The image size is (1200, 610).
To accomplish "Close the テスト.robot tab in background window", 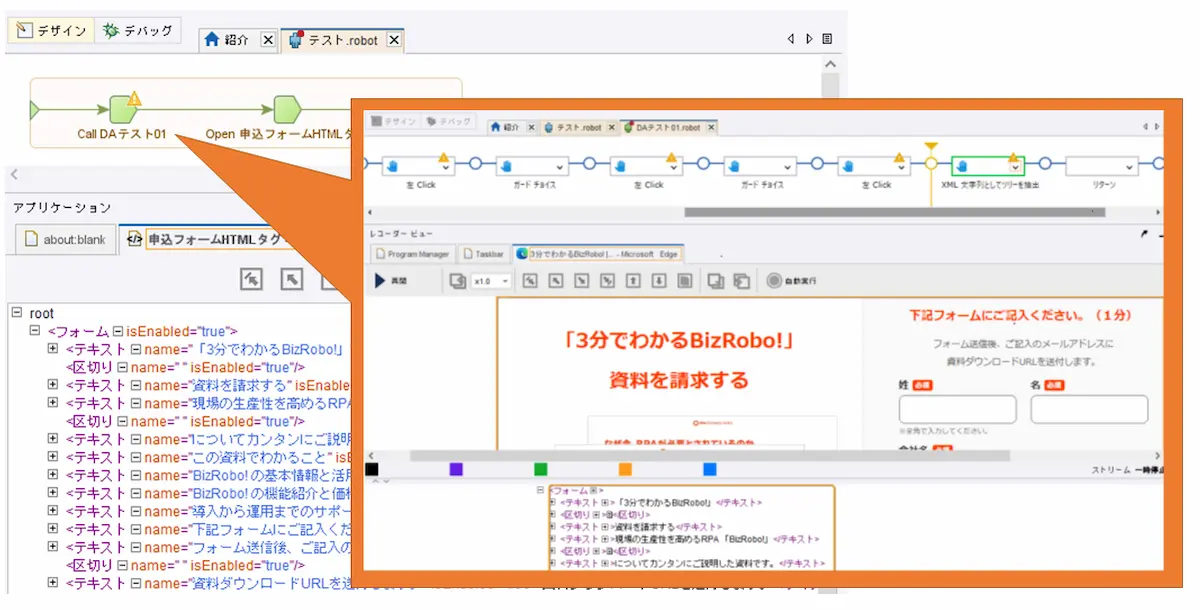I will (394, 40).
